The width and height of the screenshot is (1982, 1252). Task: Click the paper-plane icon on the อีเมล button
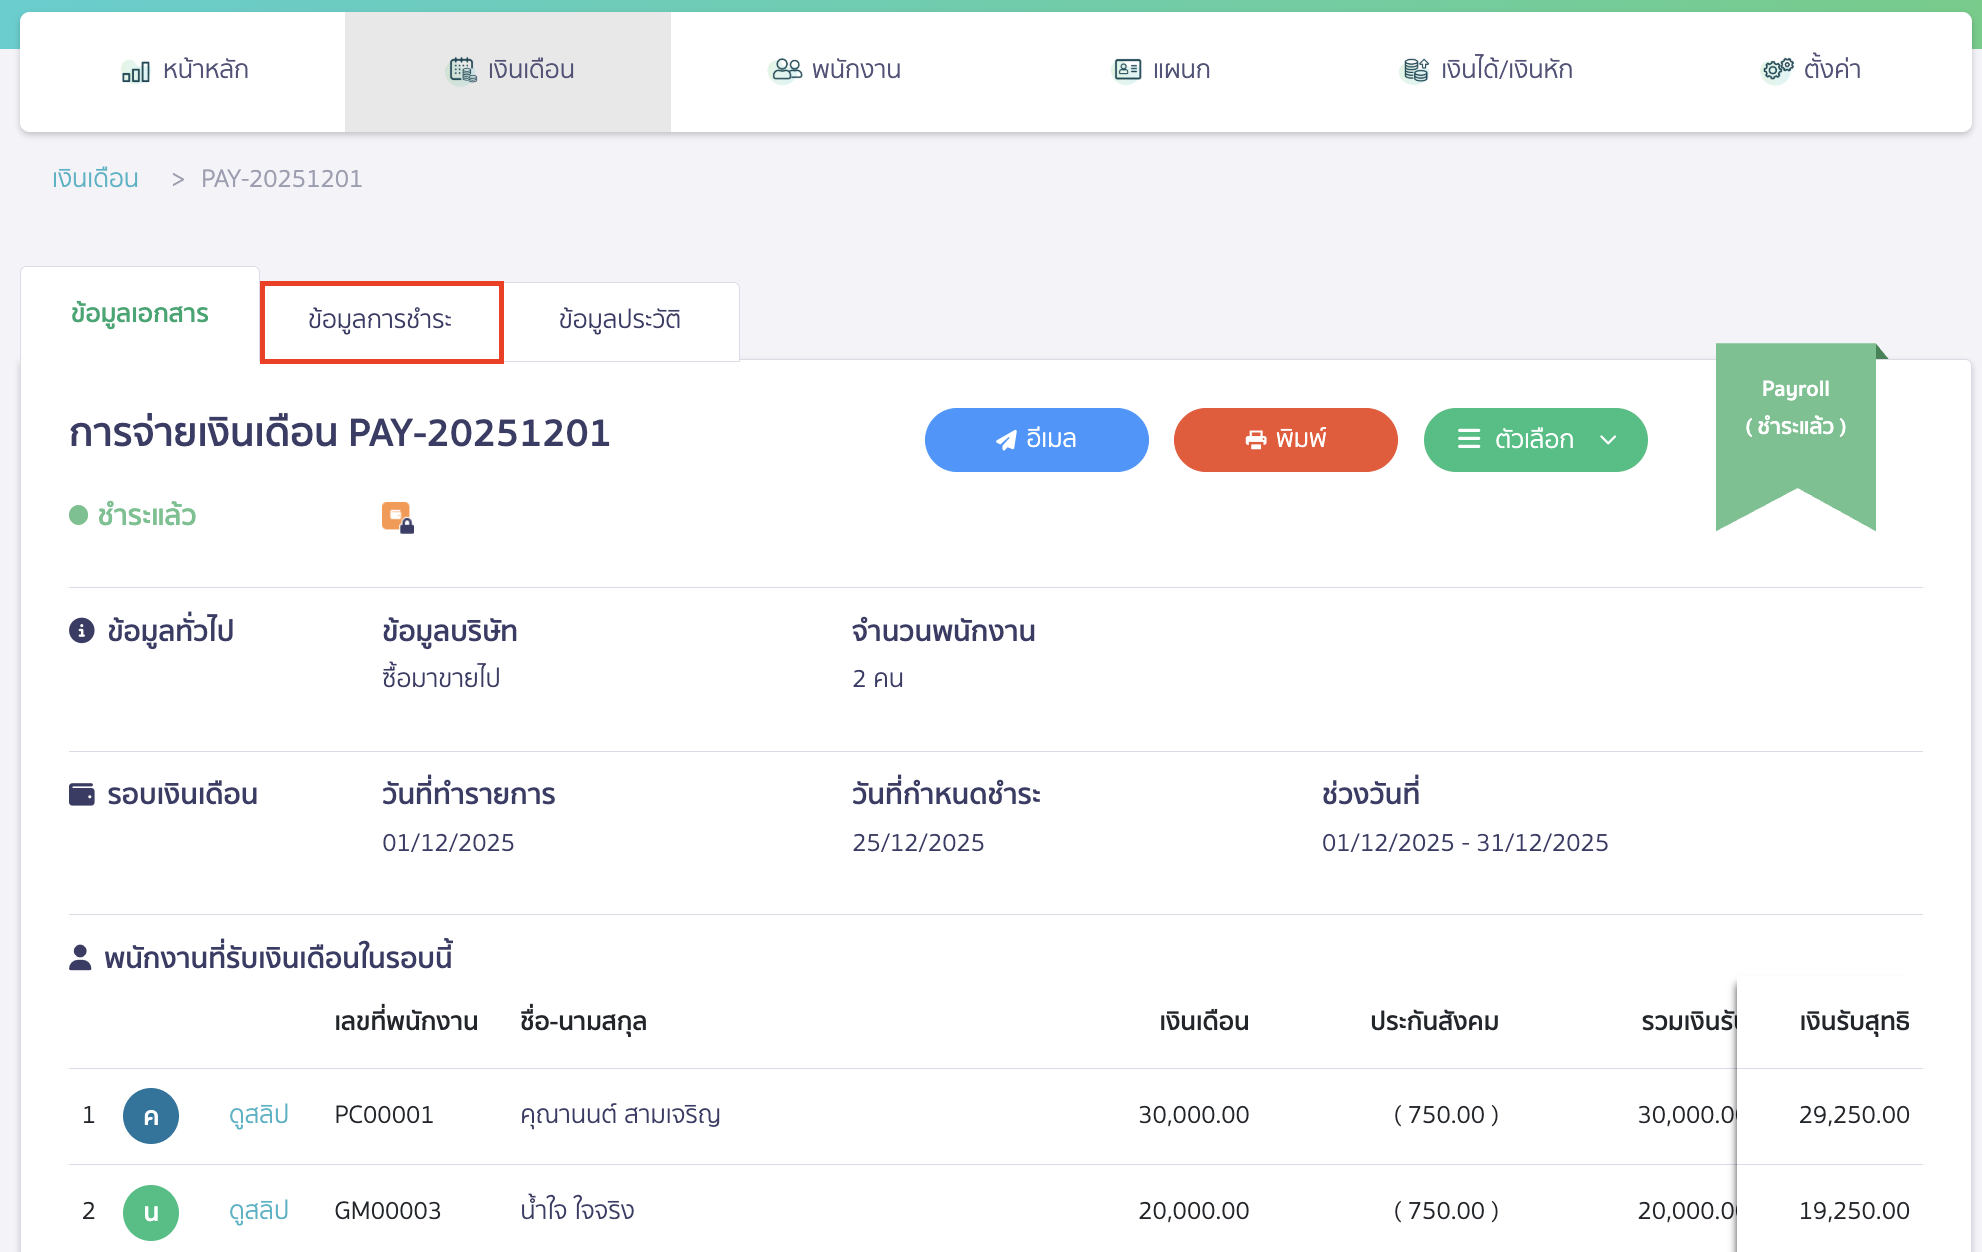click(1005, 439)
